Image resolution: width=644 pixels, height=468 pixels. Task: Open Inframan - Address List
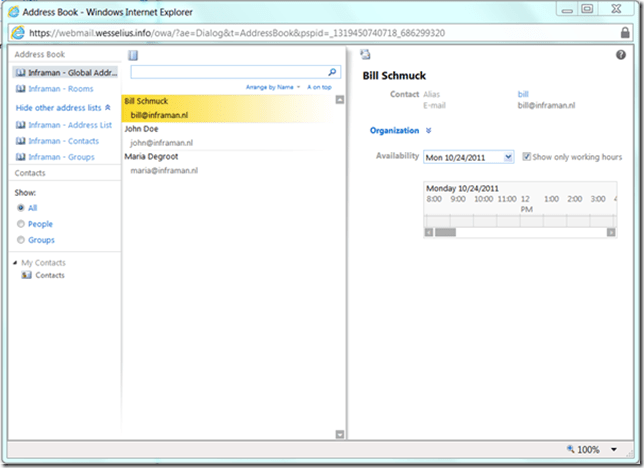coord(69,125)
